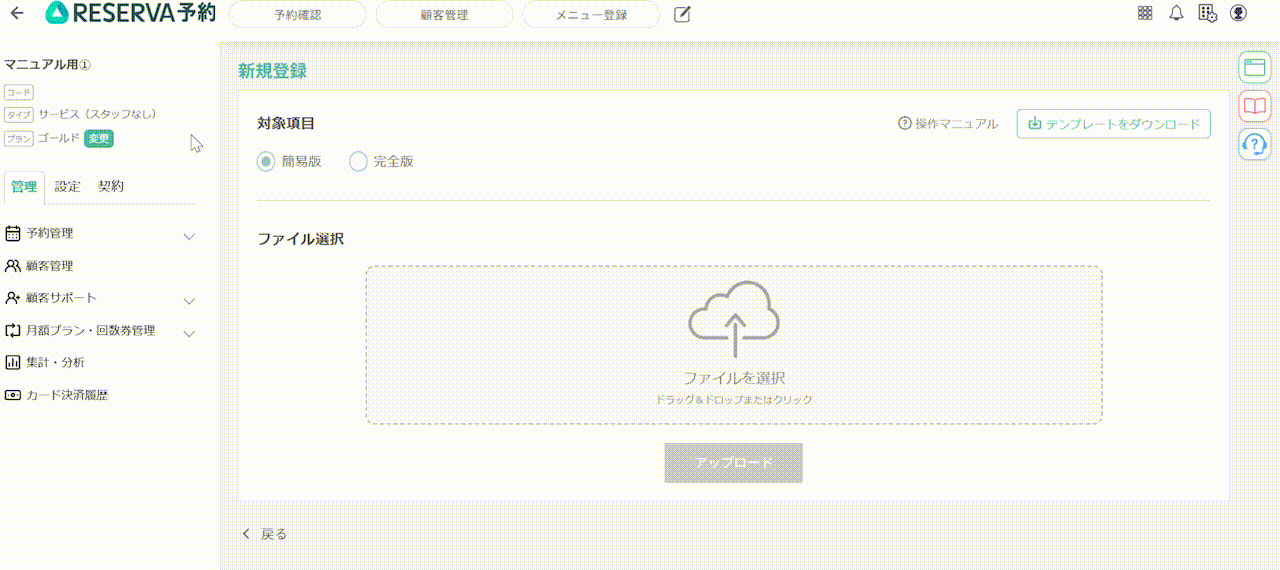This screenshot has height=570, width=1280.
Task: Click the サービス（スタッフなし） type text
Action: pyautogui.click(x=97, y=114)
